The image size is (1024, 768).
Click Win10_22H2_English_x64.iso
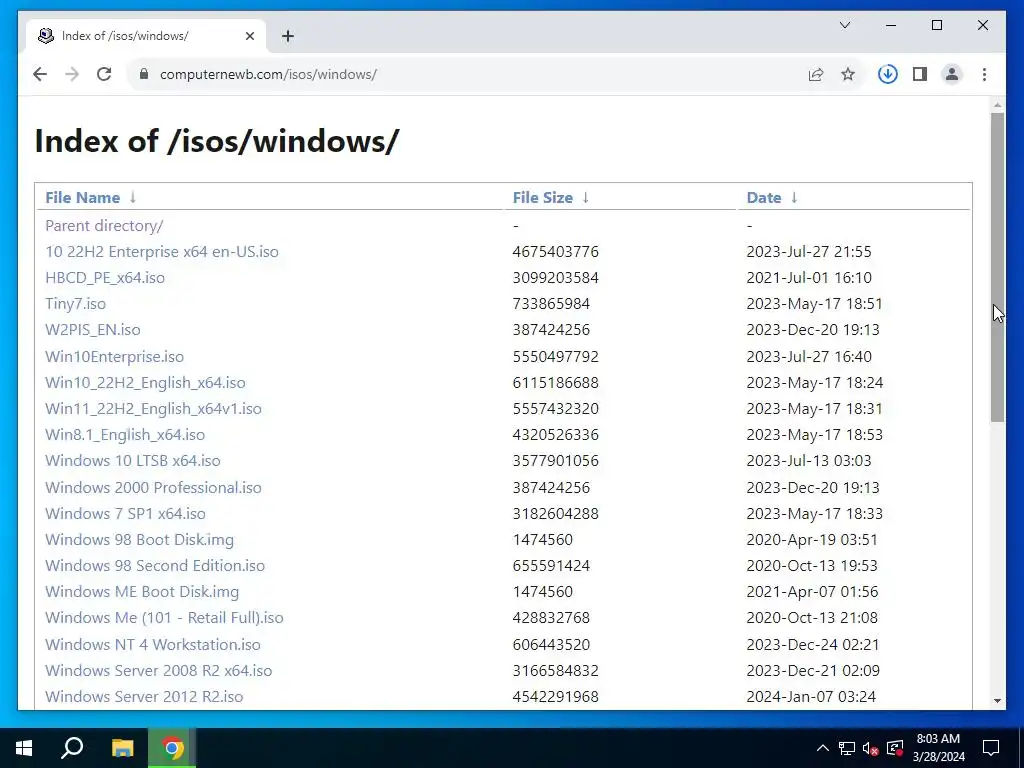pos(145,383)
